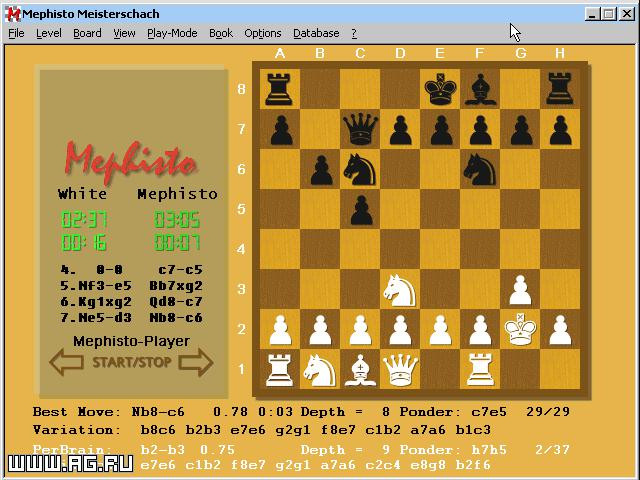Select the white pawn on F2
Viewport: 640px width, 480px height.
(x=480, y=330)
